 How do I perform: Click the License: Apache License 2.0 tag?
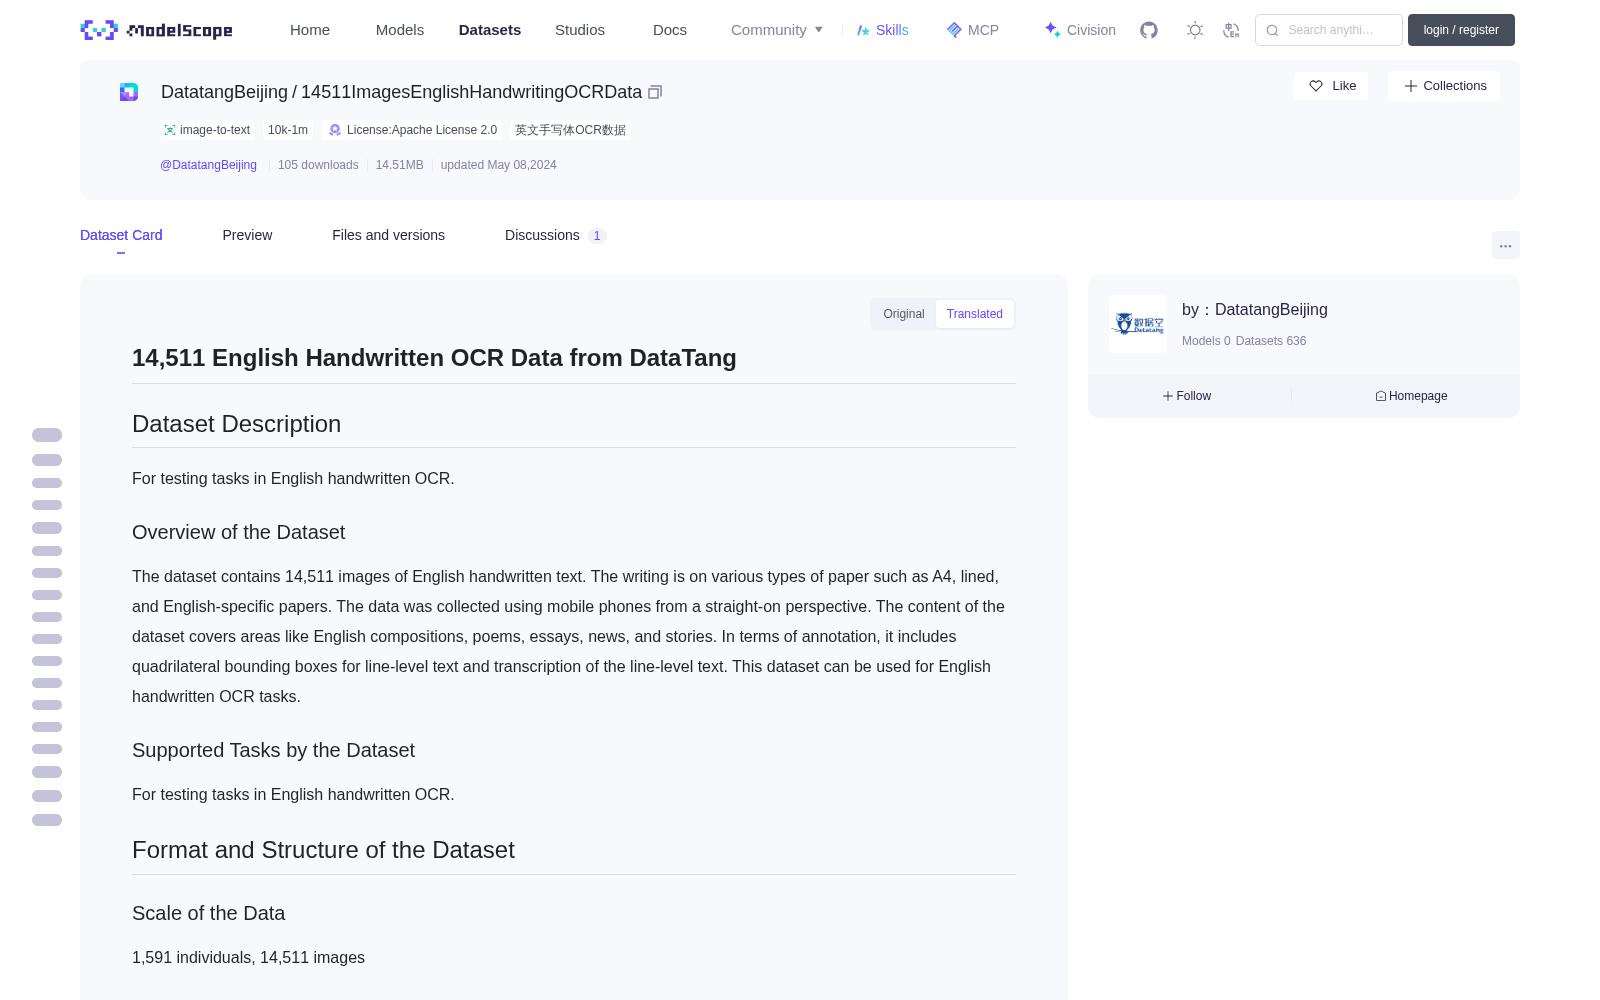point(413,130)
